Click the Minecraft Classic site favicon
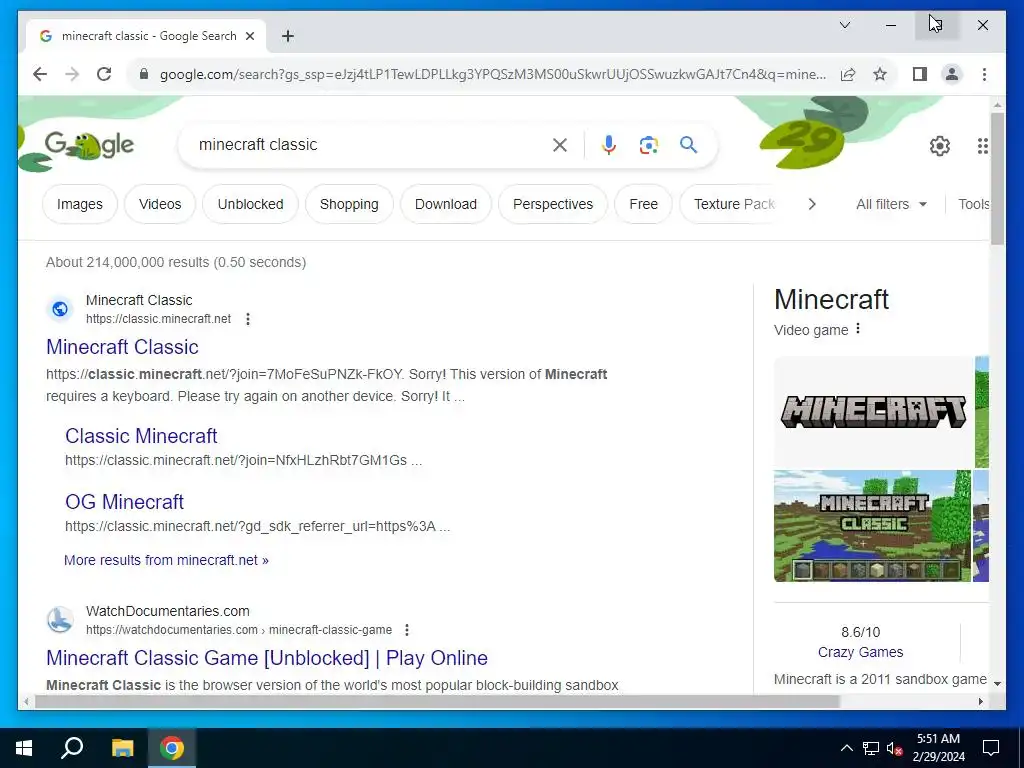 (x=60, y=309)
